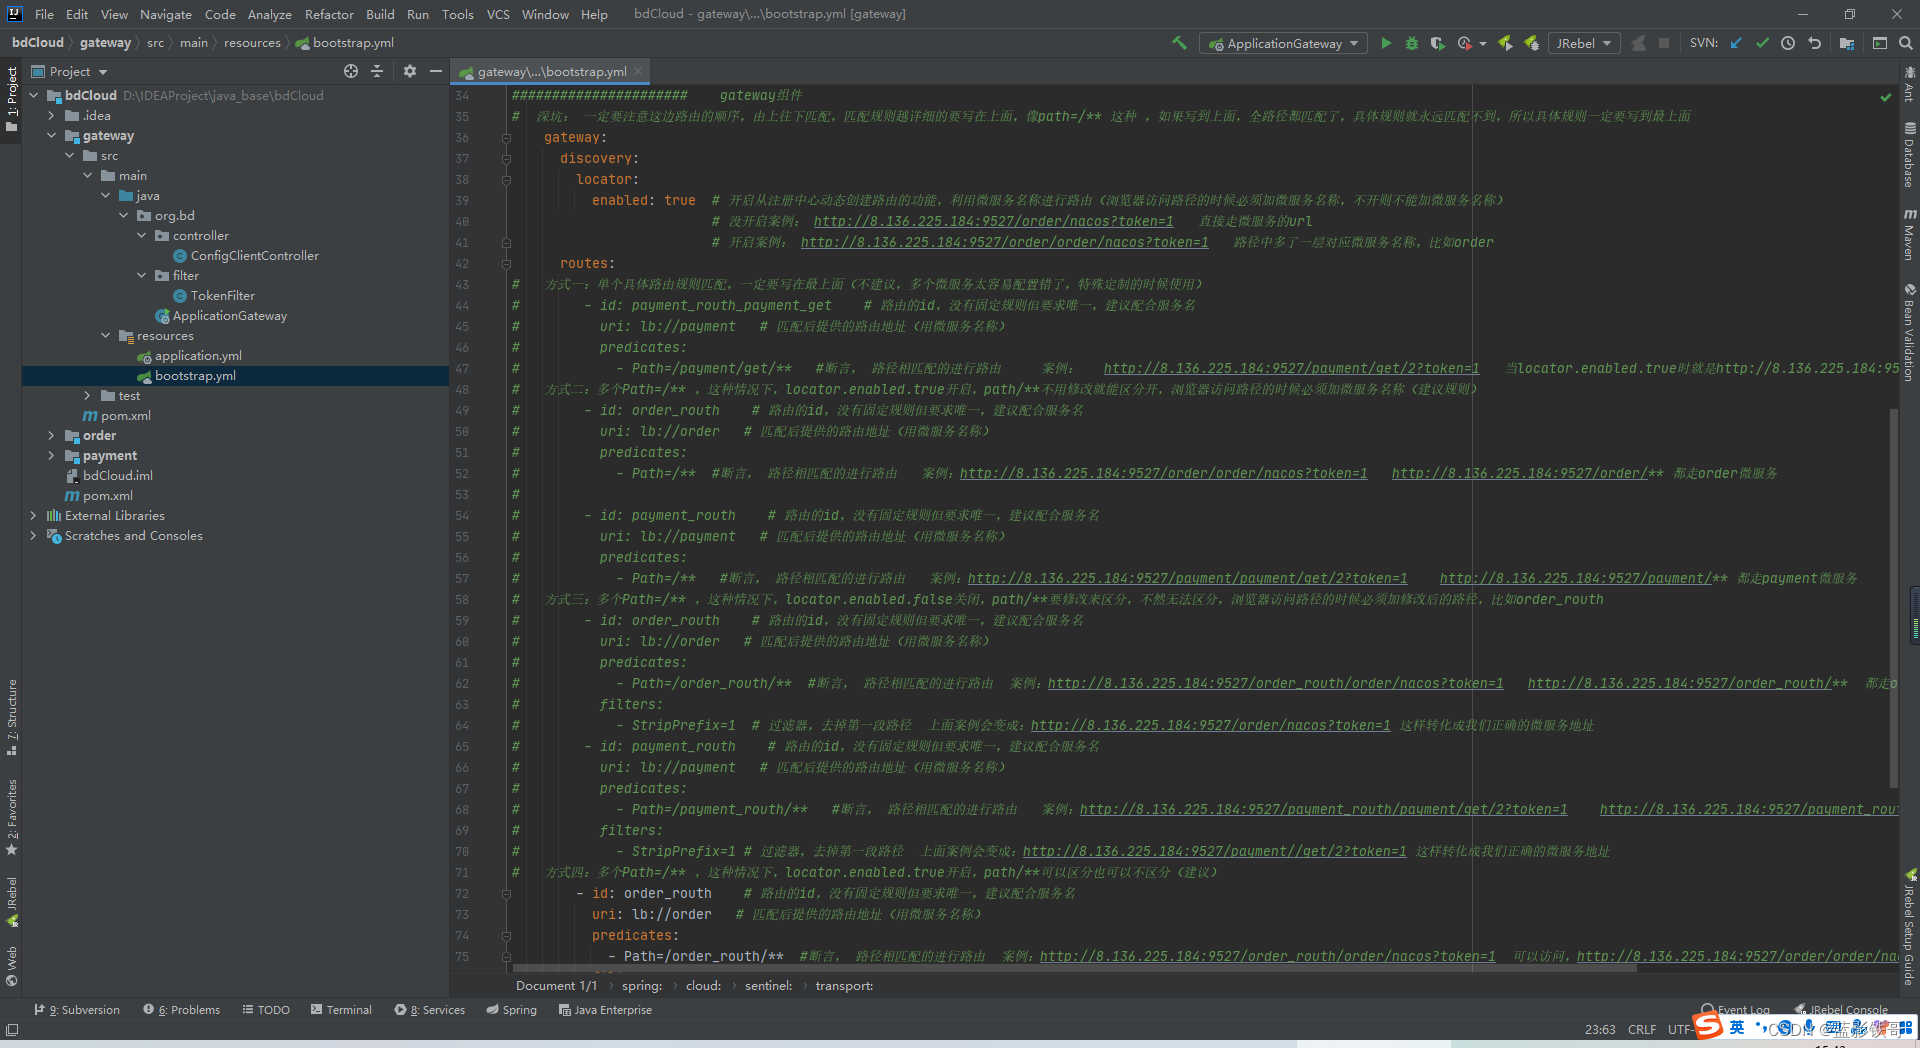
Task: Open ApplicationGateway run configuration dropdown
Action: point(1284,43)
